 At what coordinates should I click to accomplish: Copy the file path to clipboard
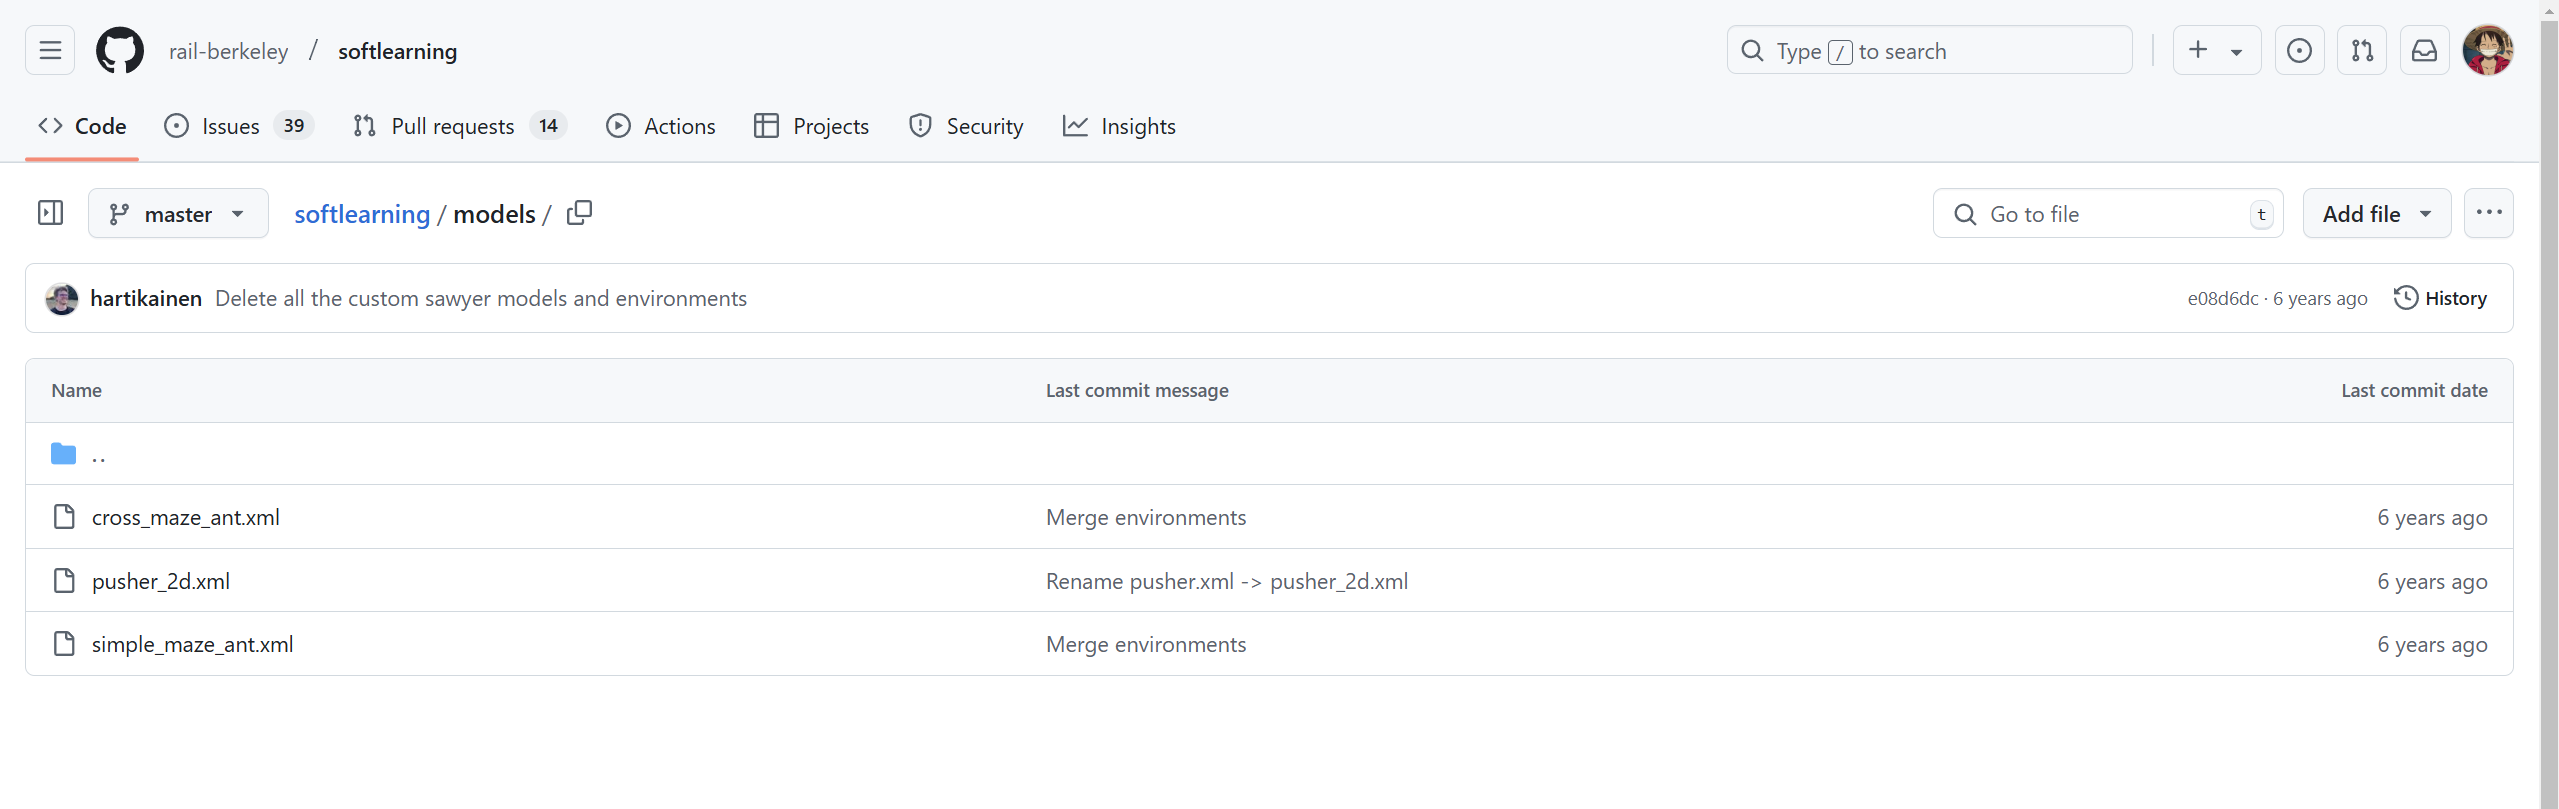[x=579, y=213]
